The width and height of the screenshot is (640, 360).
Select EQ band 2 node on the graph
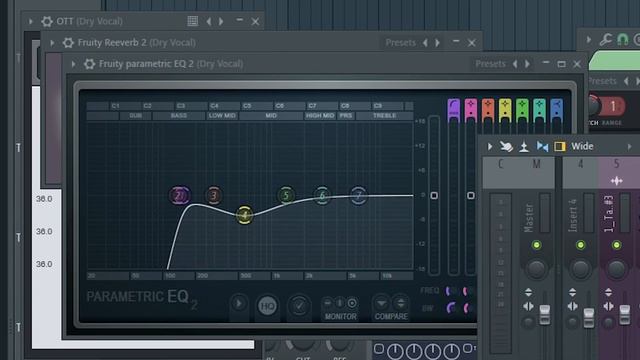(x=179, y=196)
